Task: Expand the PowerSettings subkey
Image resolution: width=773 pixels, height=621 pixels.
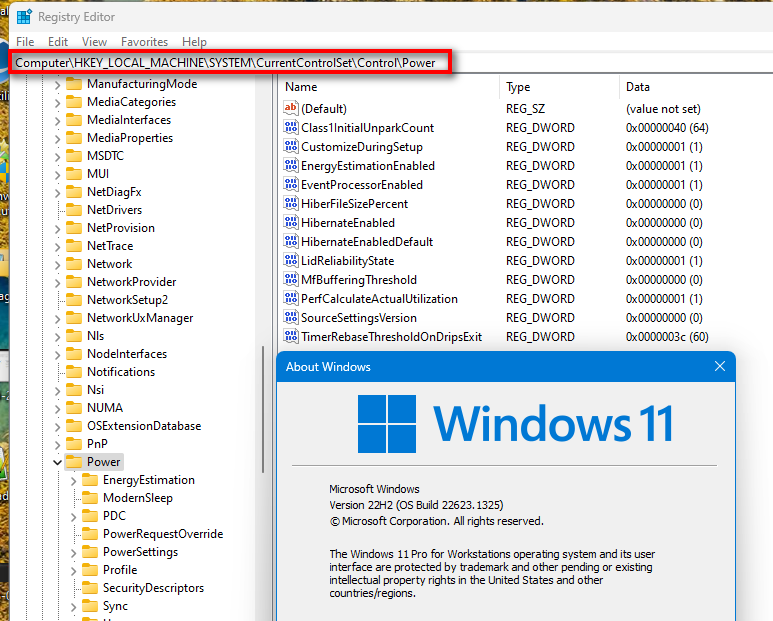Action: 73,552
